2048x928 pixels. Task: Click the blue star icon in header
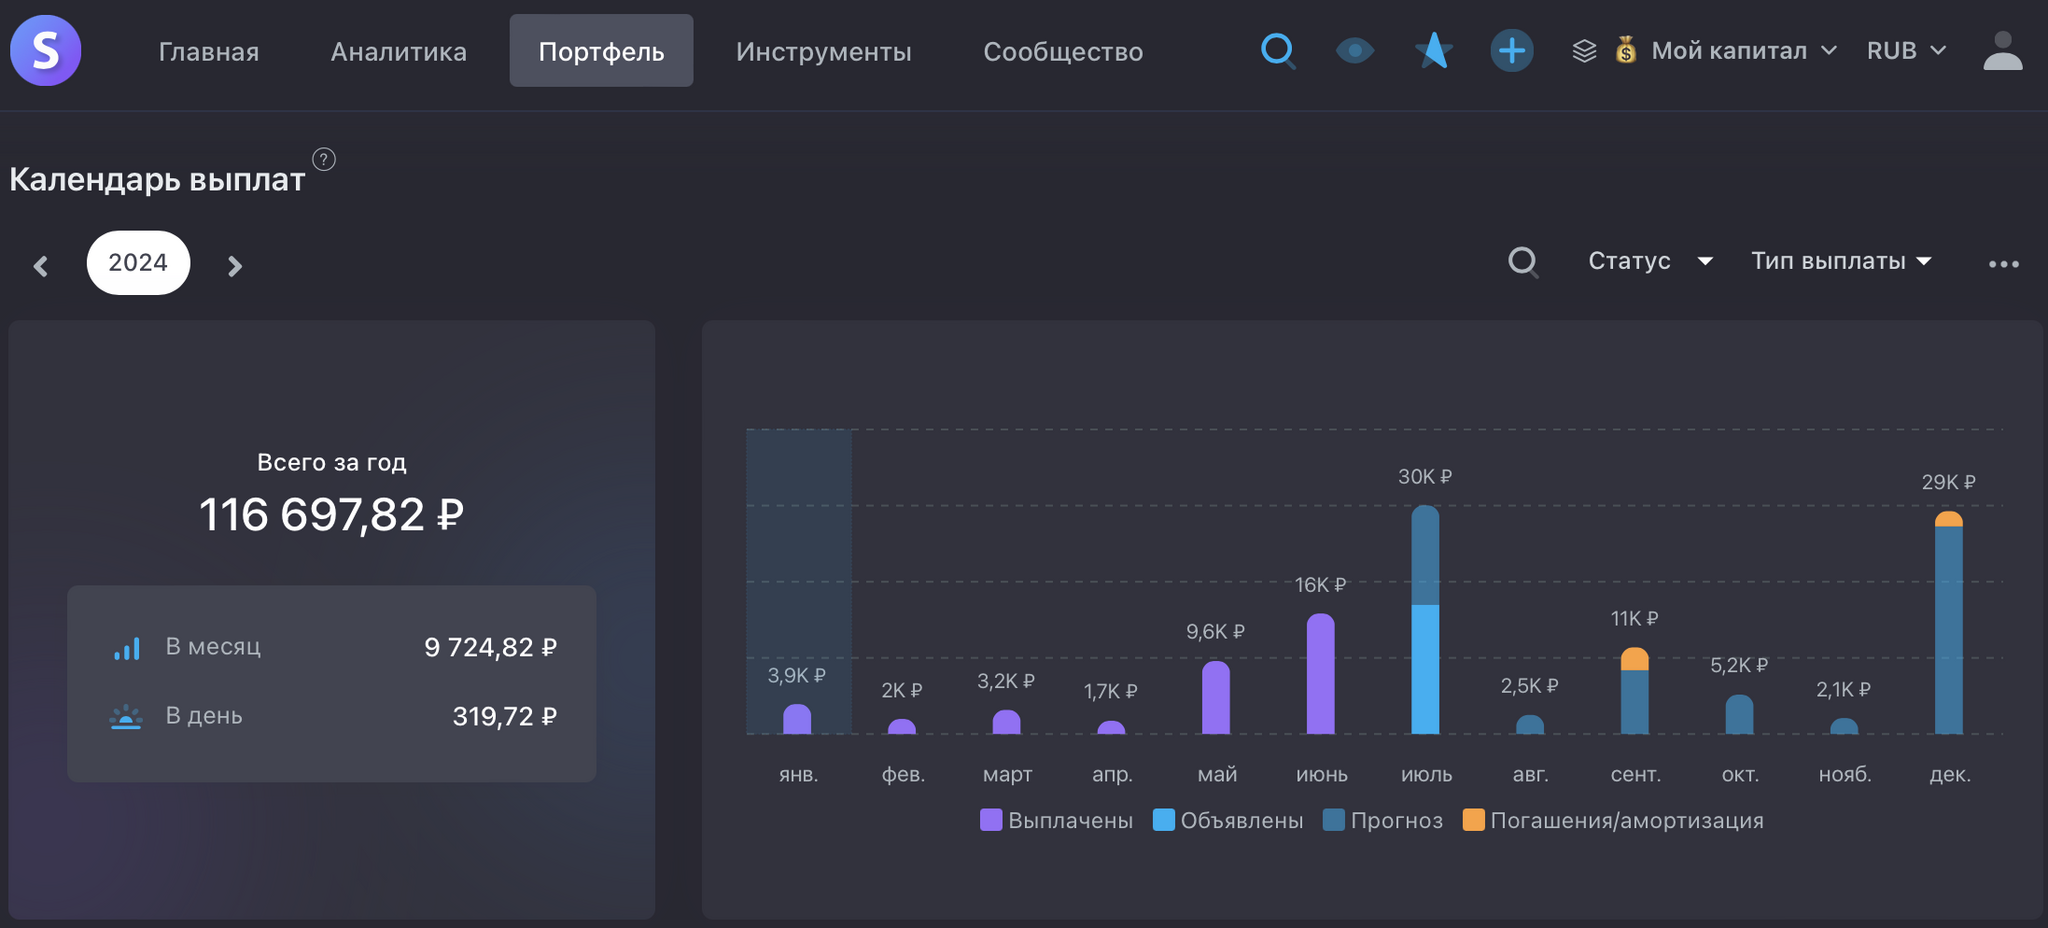pyautogui.click(x=1433, y=50)
